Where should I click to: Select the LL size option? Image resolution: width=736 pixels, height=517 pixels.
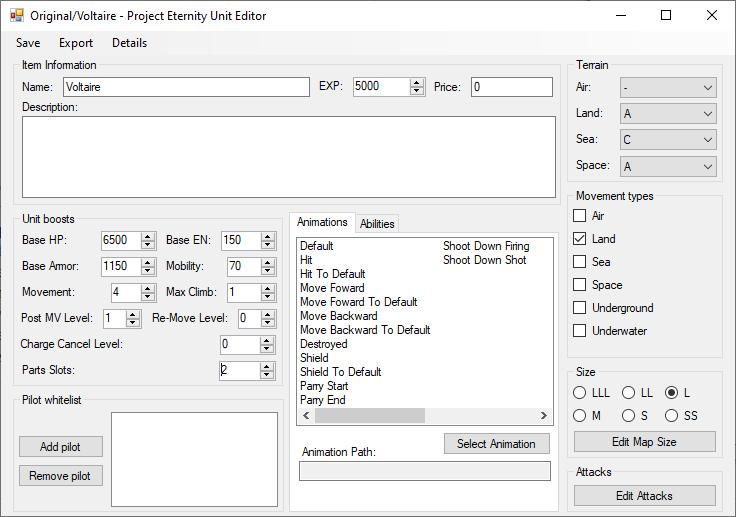click(x=629, y=393)
